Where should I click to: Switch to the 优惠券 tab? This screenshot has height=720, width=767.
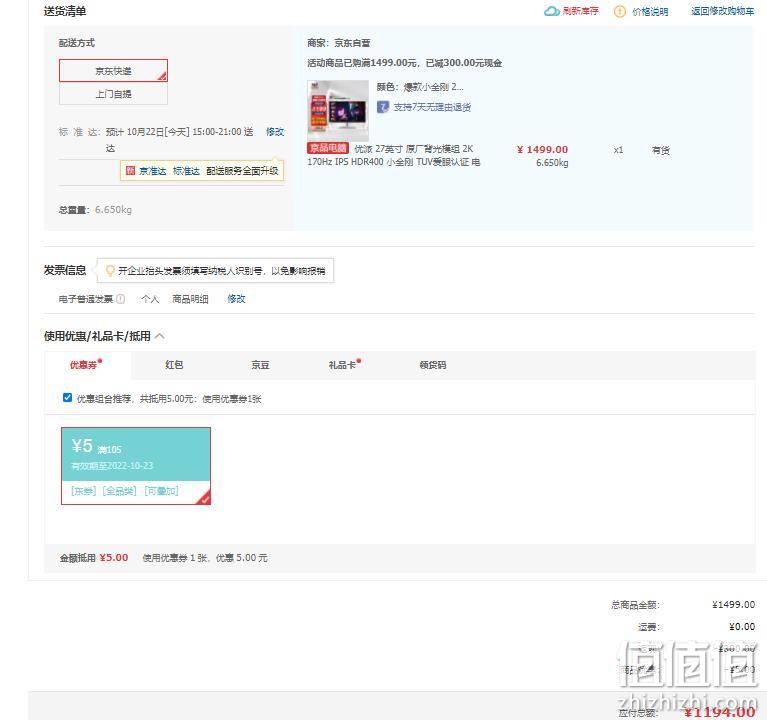pyautogui.click(x=87, y=365)
